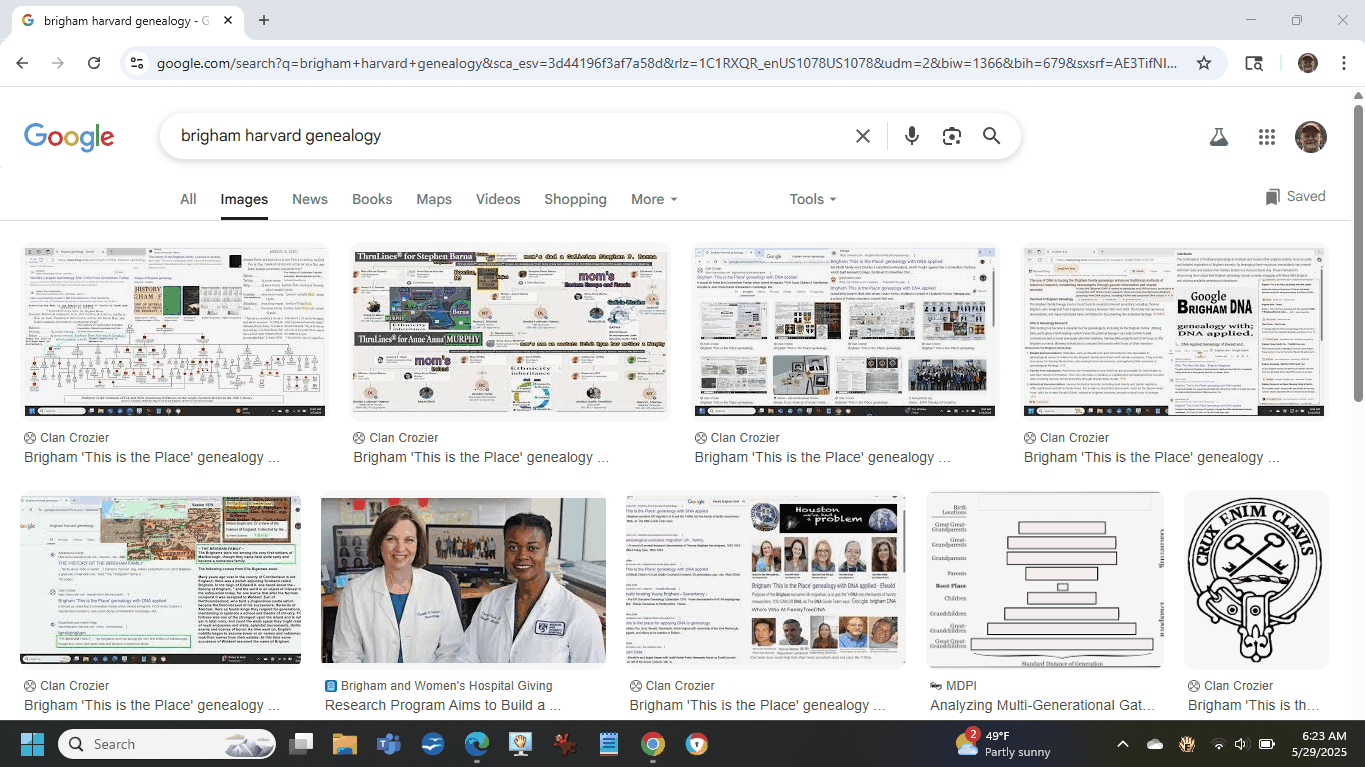1365x767 pixels.
Task: View site information icon in the address bar
Action: click(137, 63)
